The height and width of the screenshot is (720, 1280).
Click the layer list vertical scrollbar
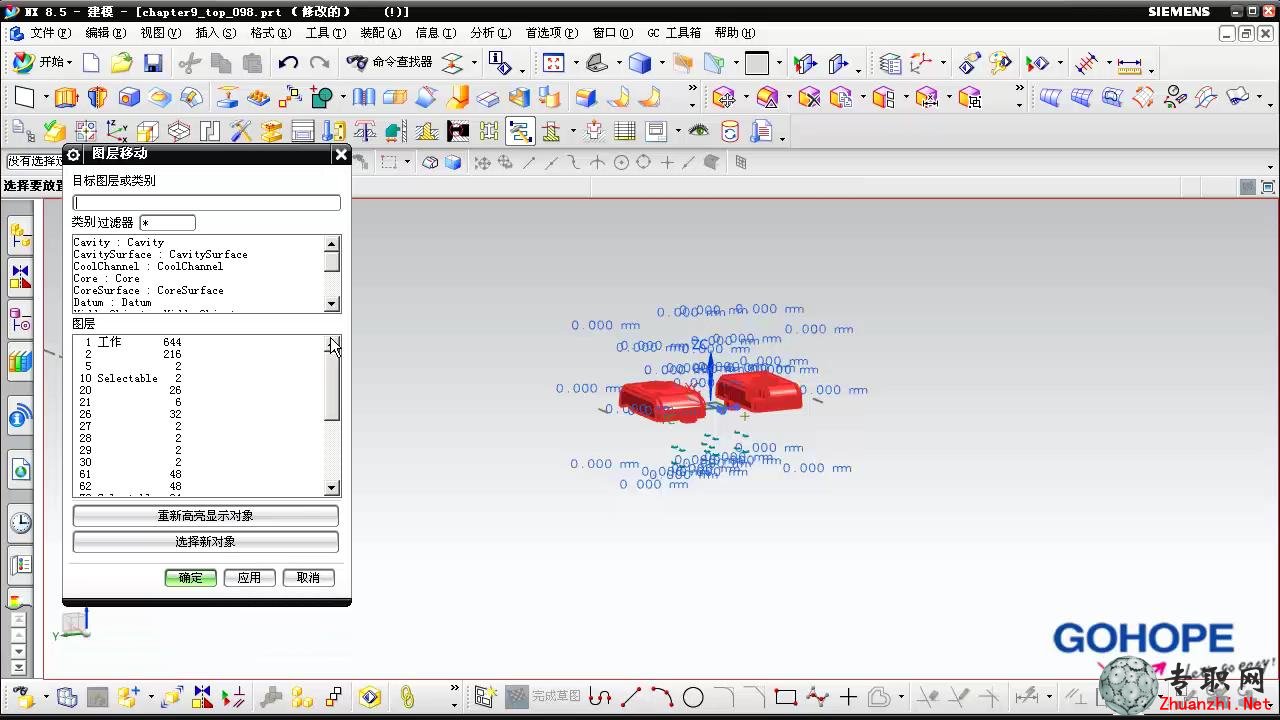[333, 416]
